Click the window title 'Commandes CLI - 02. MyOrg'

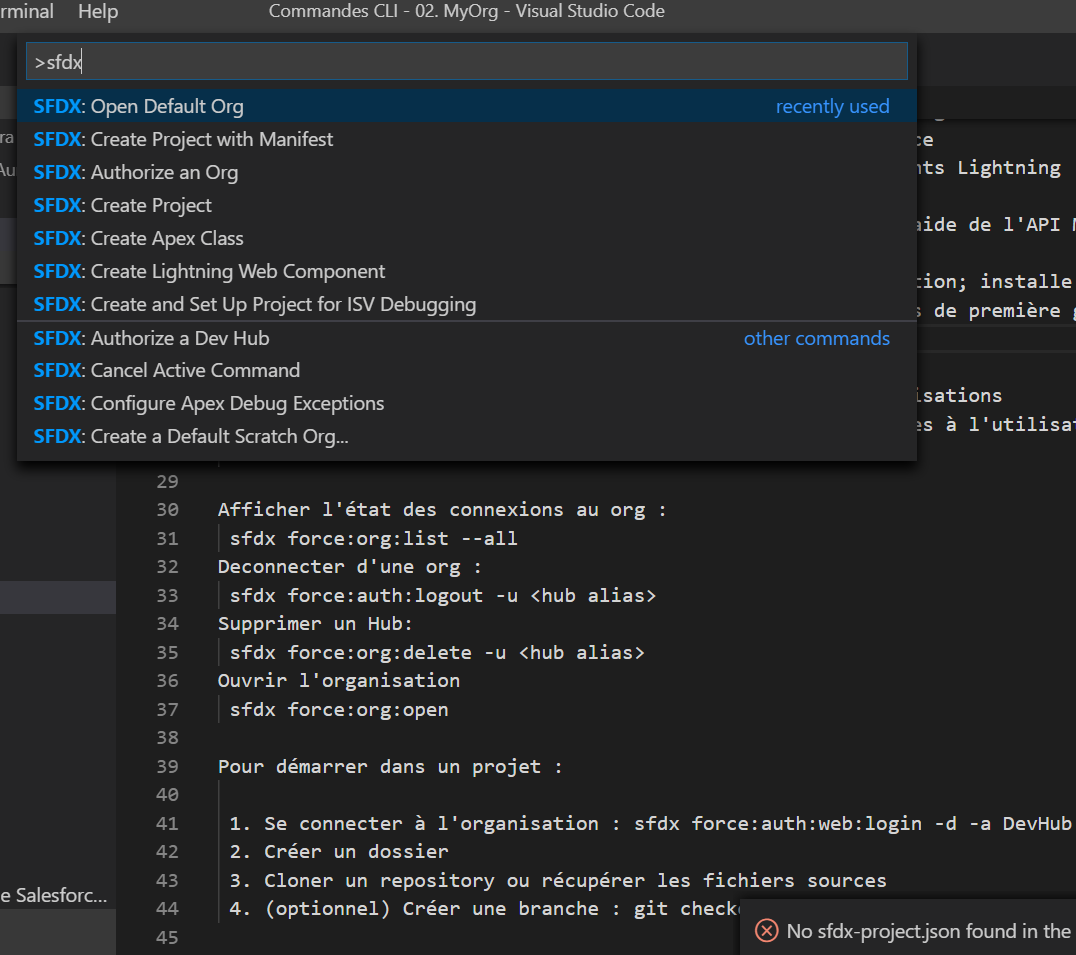point(467,11)
